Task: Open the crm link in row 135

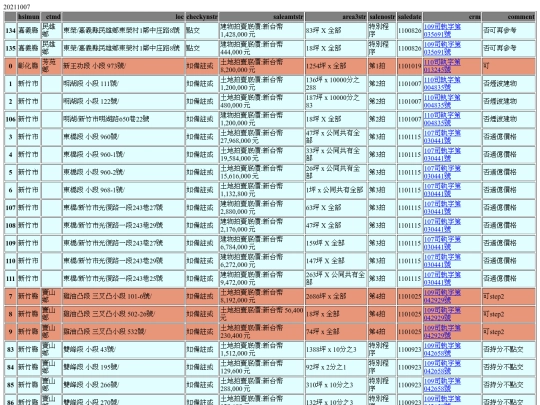Action: (x=442, y=48)
